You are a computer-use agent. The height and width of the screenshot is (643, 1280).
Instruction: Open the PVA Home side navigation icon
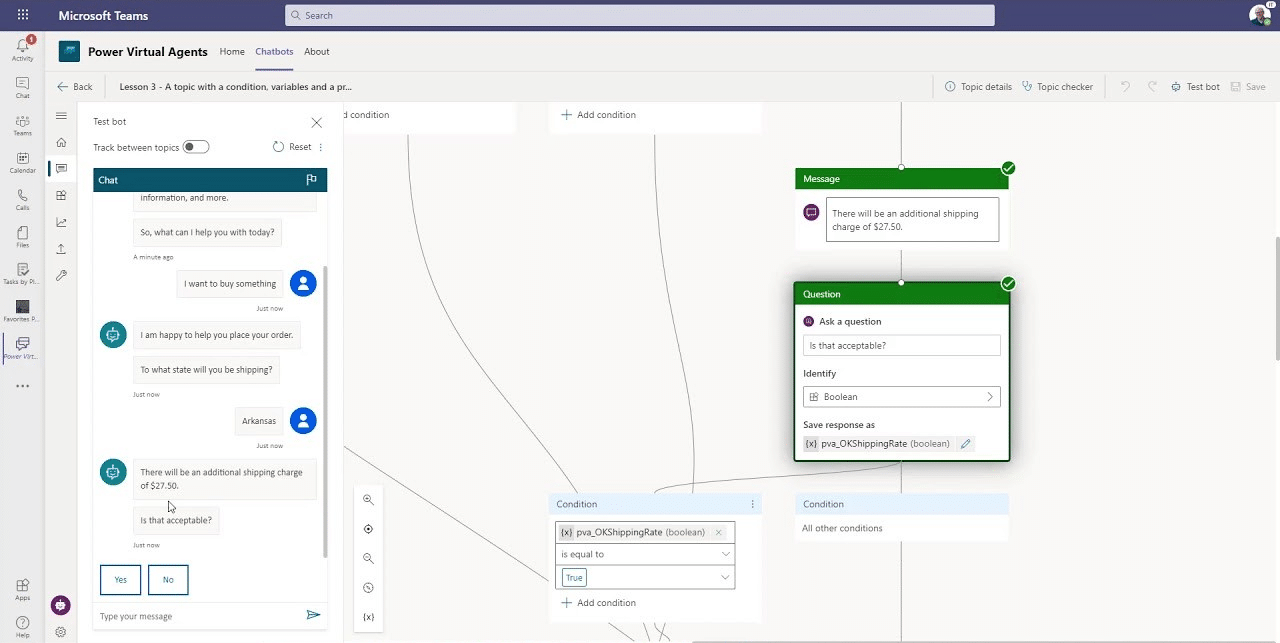point(61,142)
